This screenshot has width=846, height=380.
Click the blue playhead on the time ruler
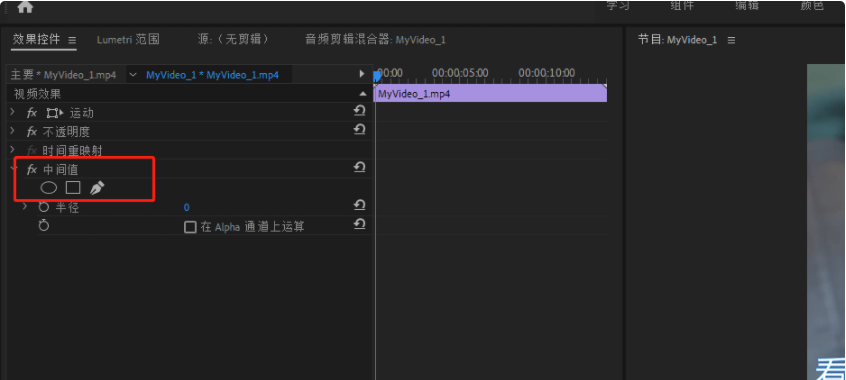[x=377, y=76]
